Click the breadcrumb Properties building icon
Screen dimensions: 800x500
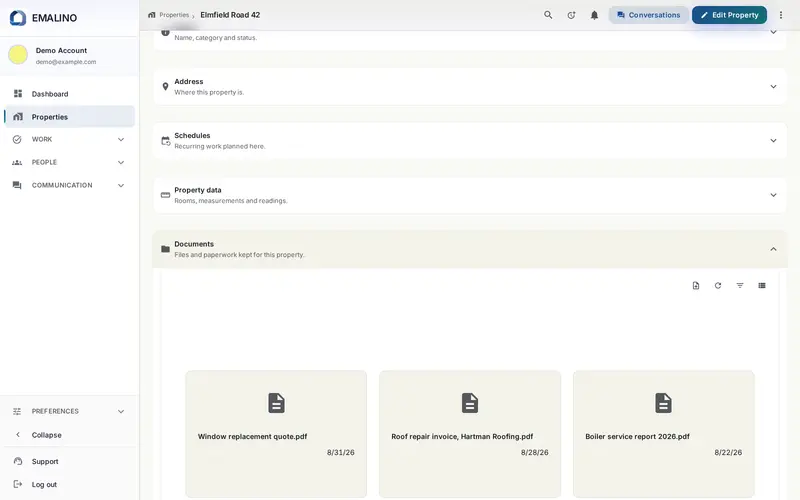pyautogui.click(x=152, y=15)
